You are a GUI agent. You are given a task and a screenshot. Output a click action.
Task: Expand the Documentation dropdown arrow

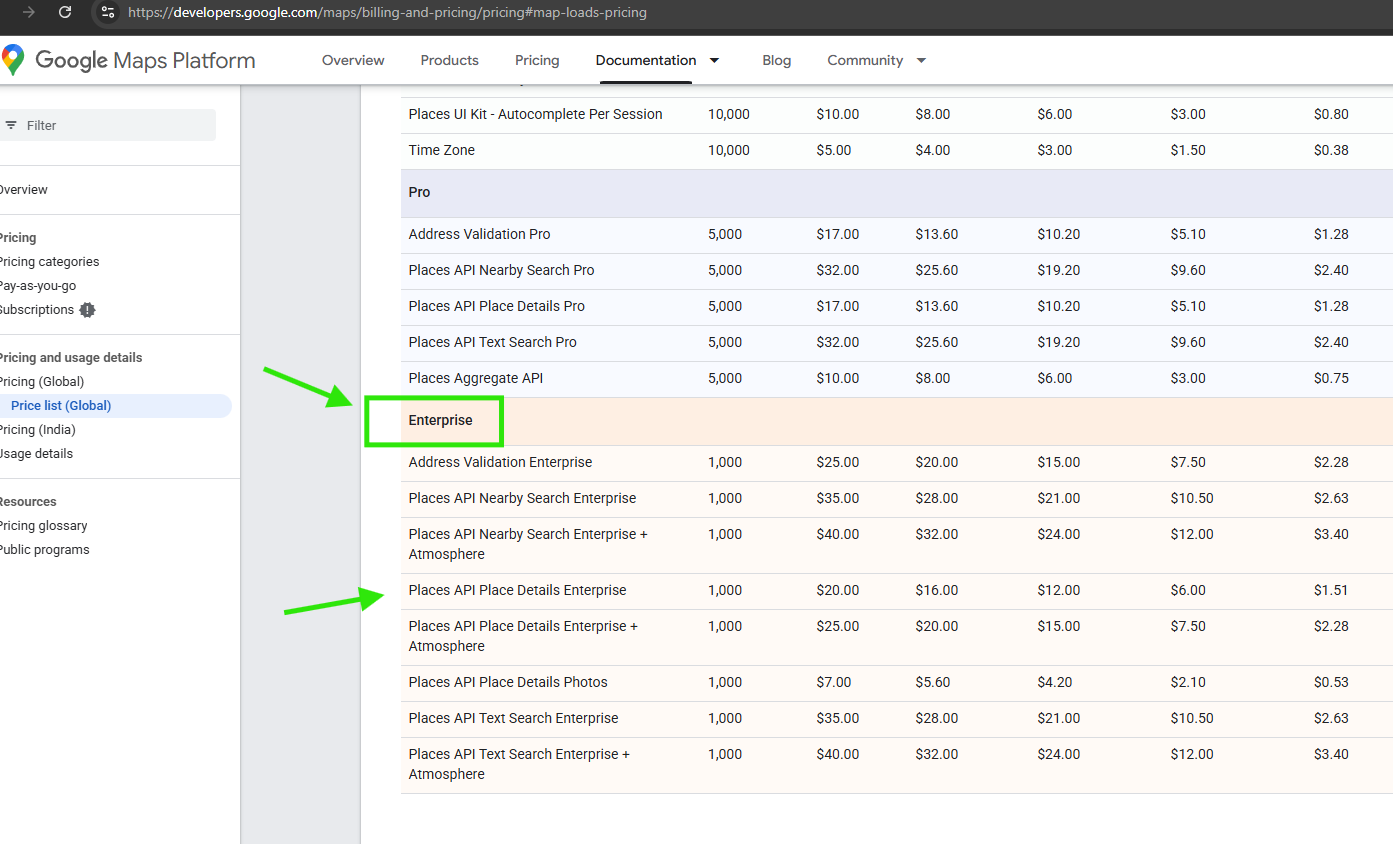point(714,60)
